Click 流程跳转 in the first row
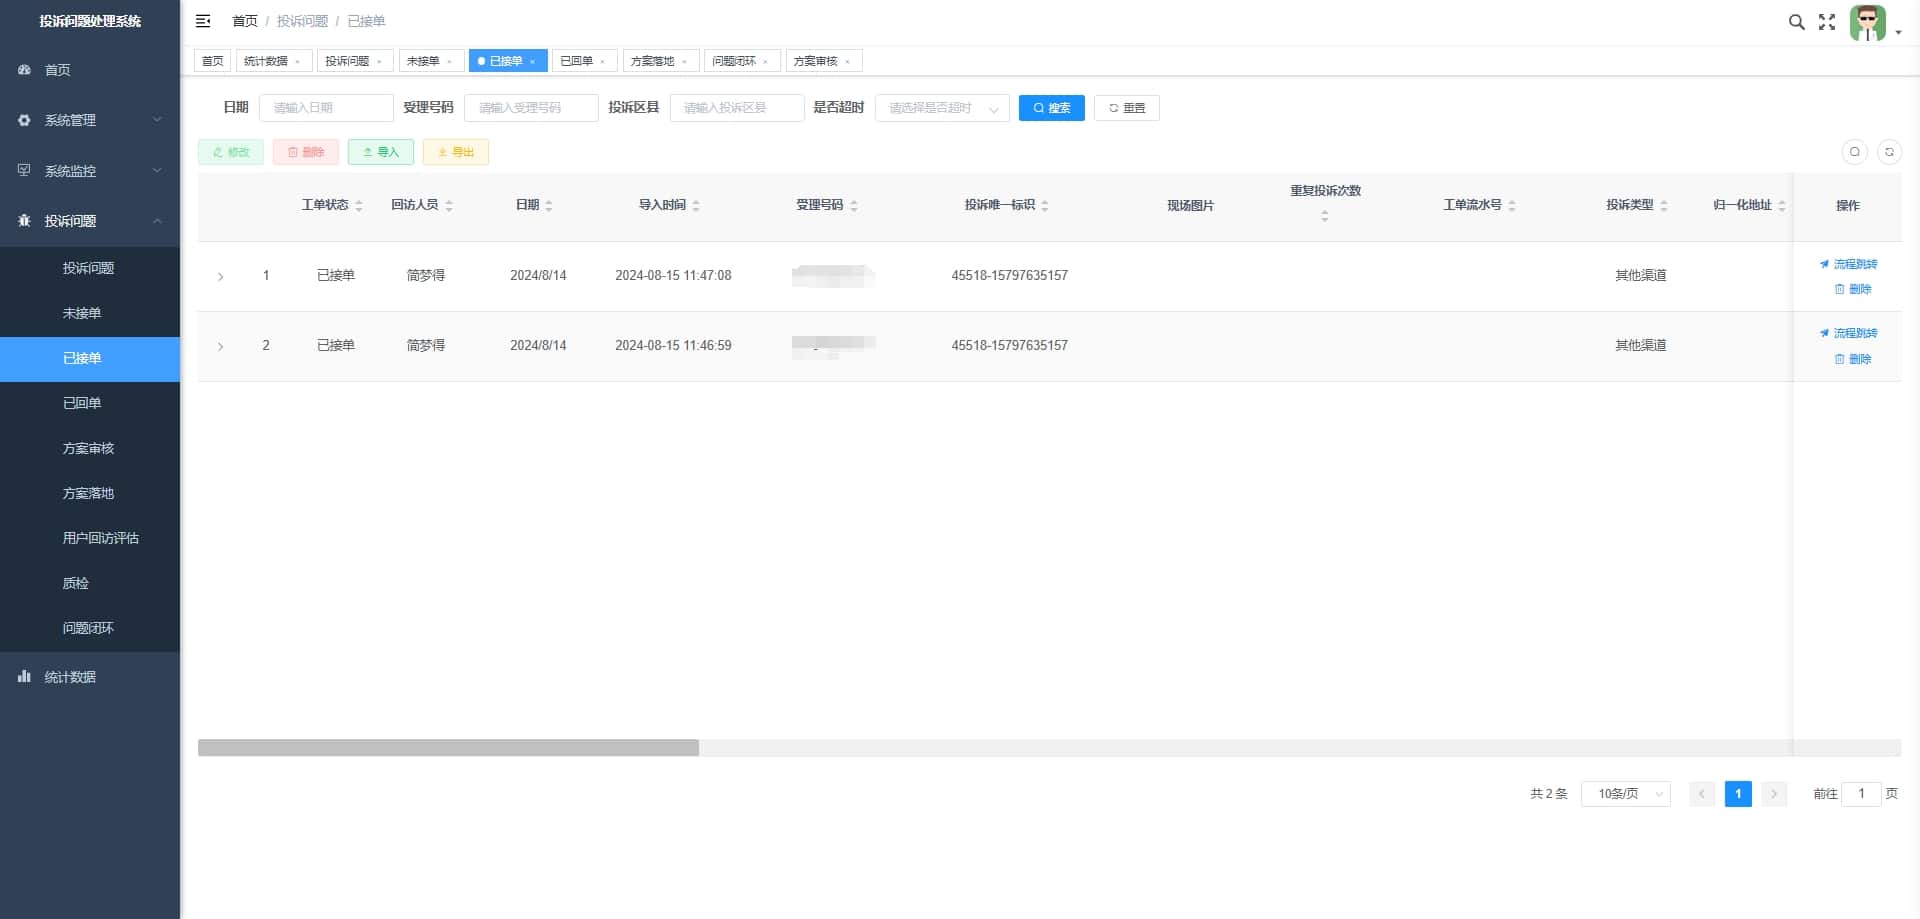Image resolution: width=1920 pixels, height=919 pixels. click(1848, 264)
